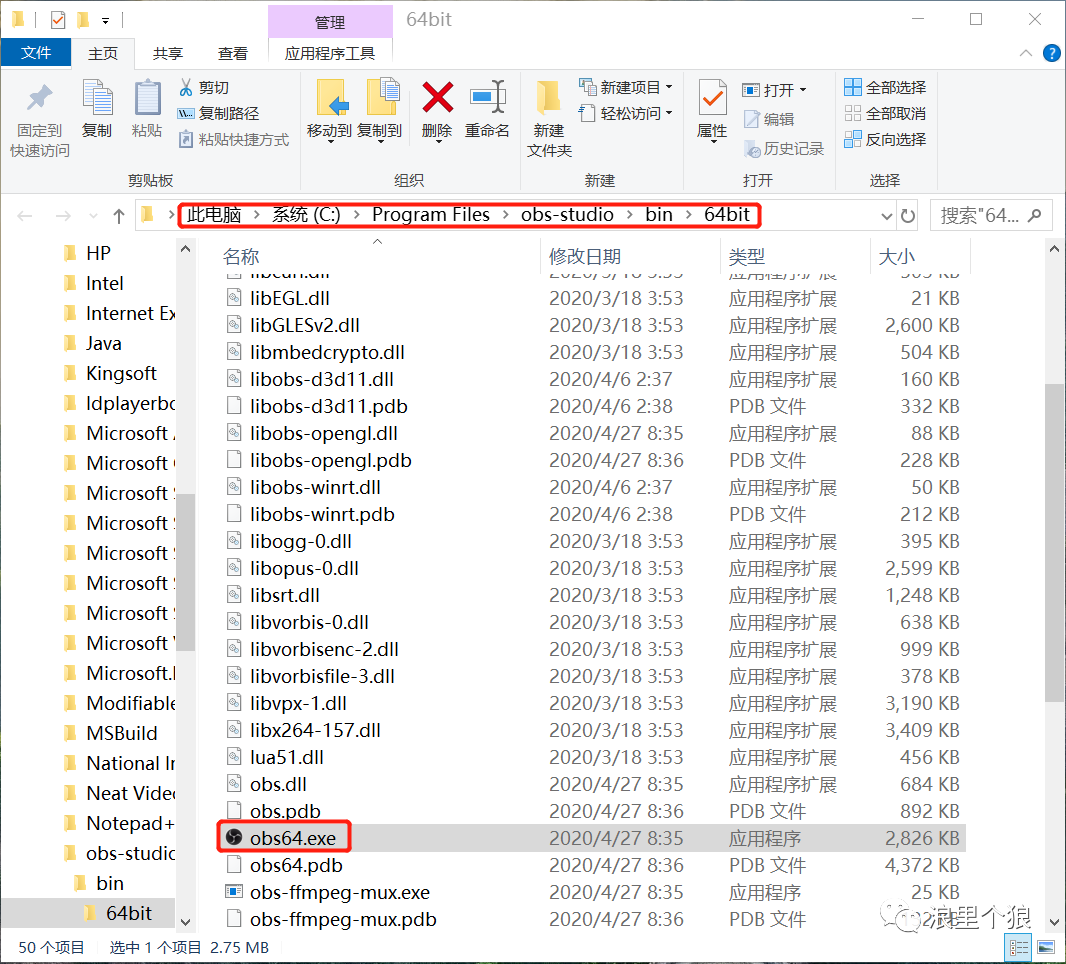Click History (历史记录) in the ribbon
This screenshot has height=964, width=1066.
point(784,148)
